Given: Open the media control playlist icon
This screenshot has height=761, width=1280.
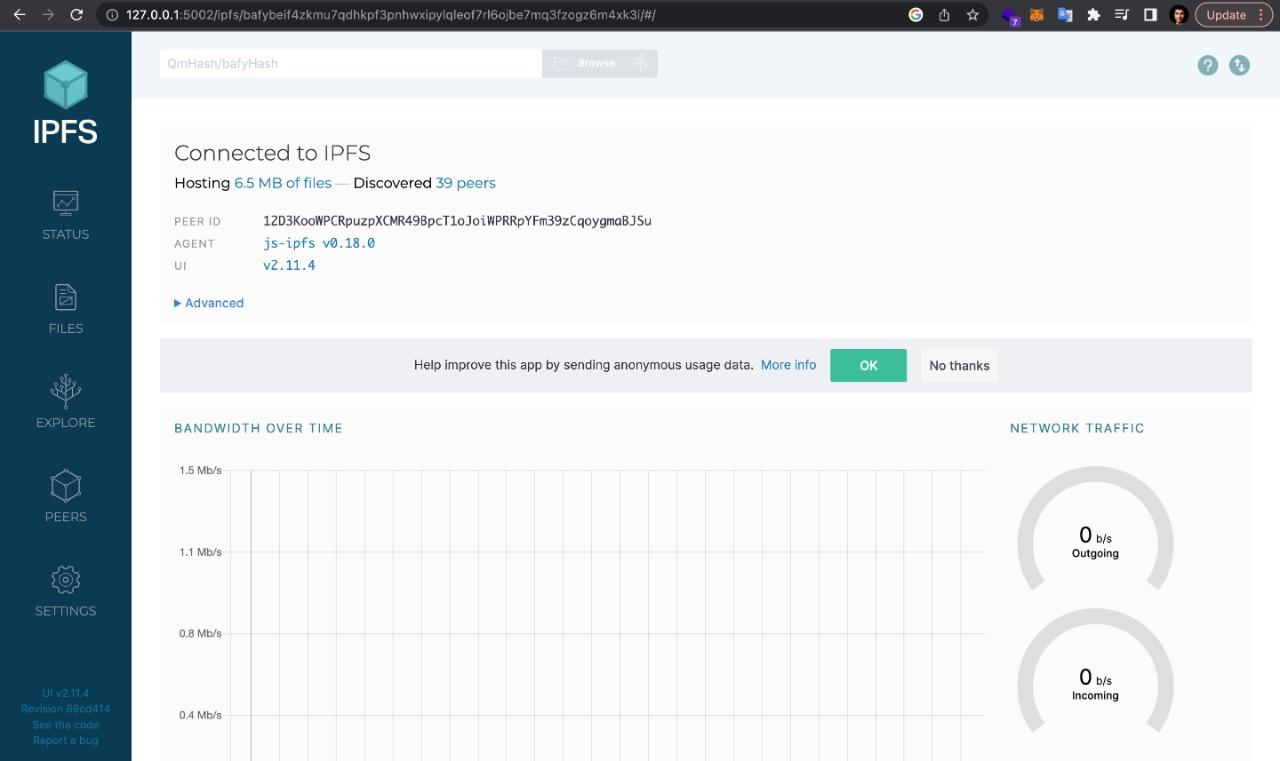Looking at the screenshot, I should (x=1122, y=15).
